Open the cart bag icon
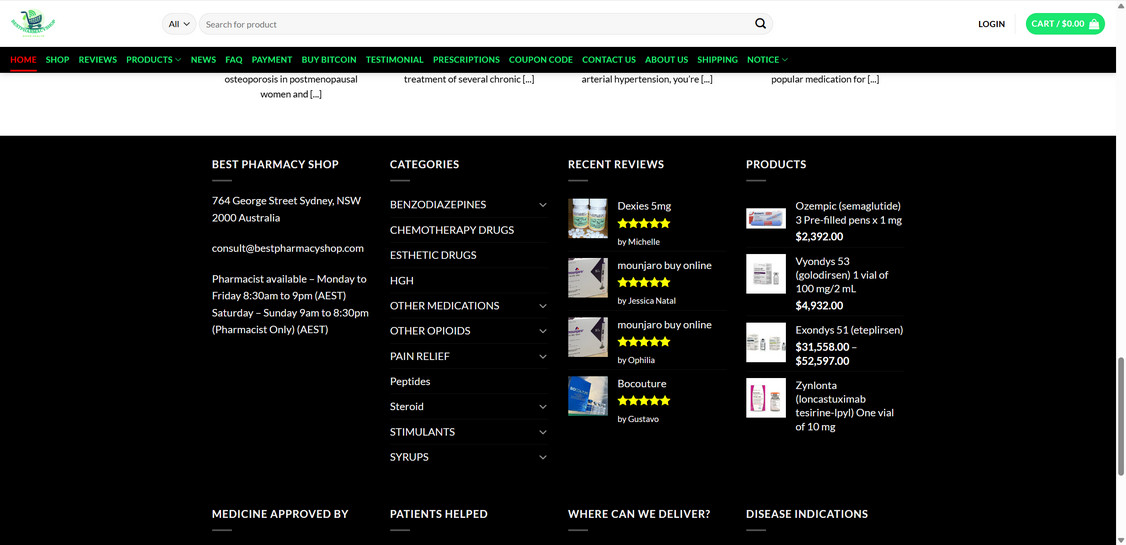Image resolution: width=1126 pixels, height=545 pixels. 1094,24
